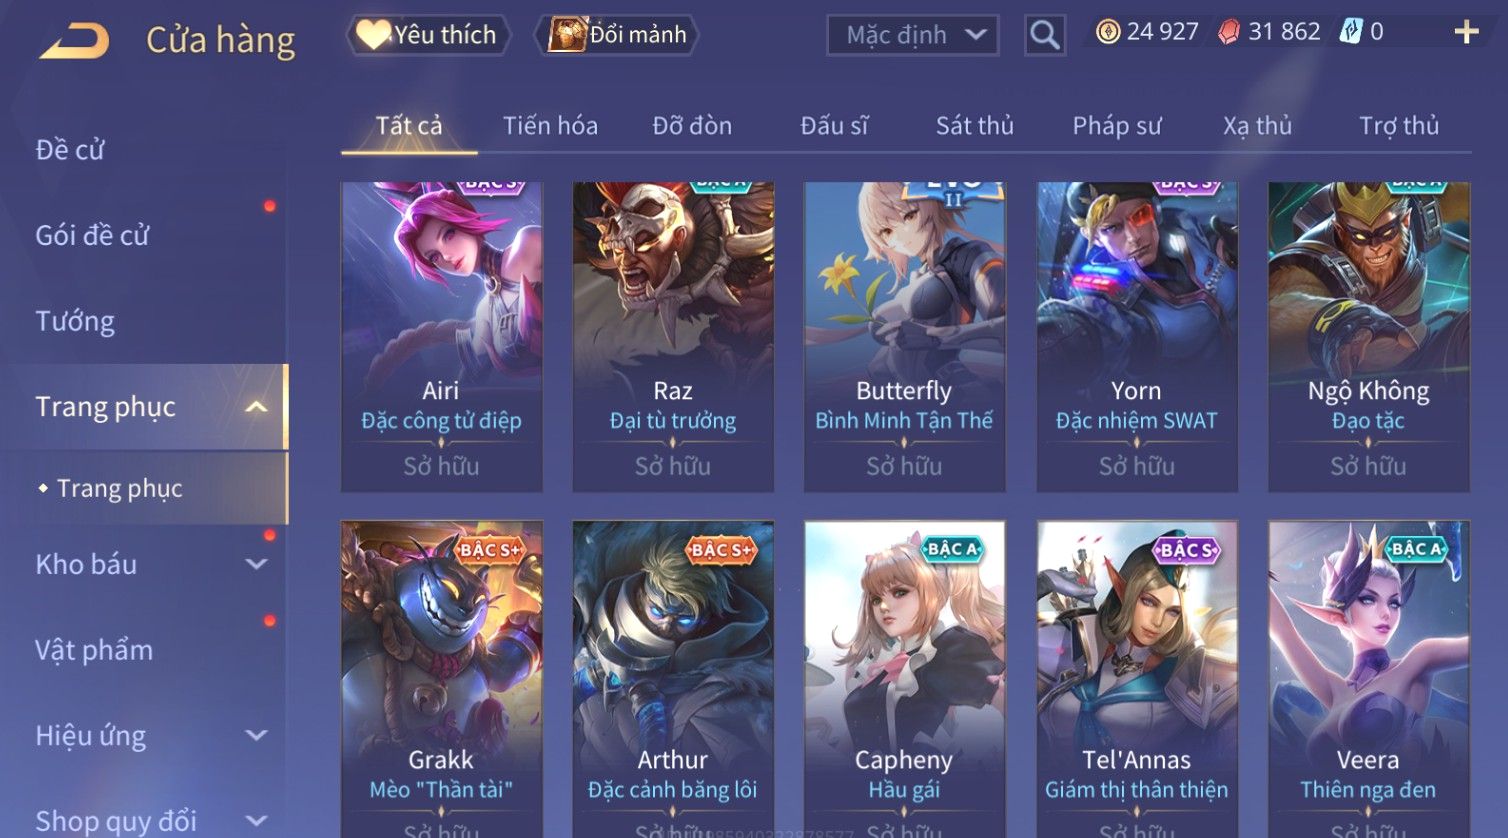Tap the gold coin balance icon
Viewport: 1508px width, 838px height.
[x=1108, y=32]
